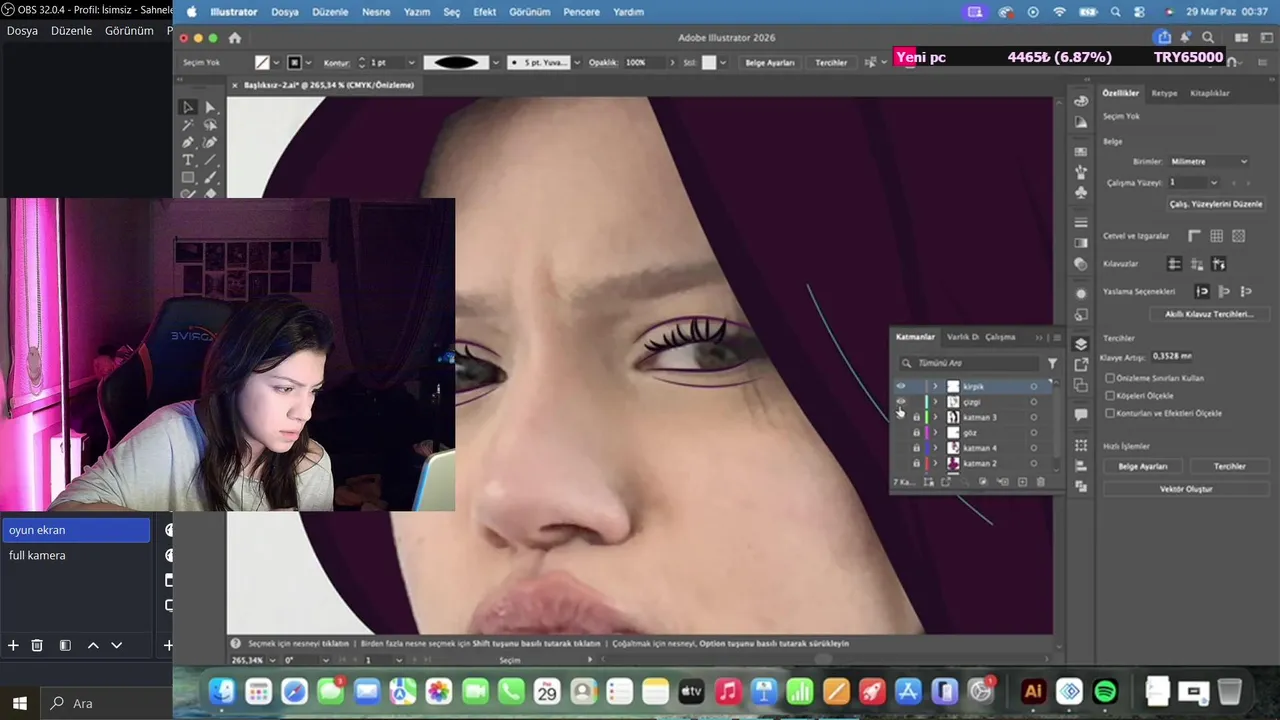Switch to the Retype tab
The height and width of the screenshot is (720, 1280).
1164,93
